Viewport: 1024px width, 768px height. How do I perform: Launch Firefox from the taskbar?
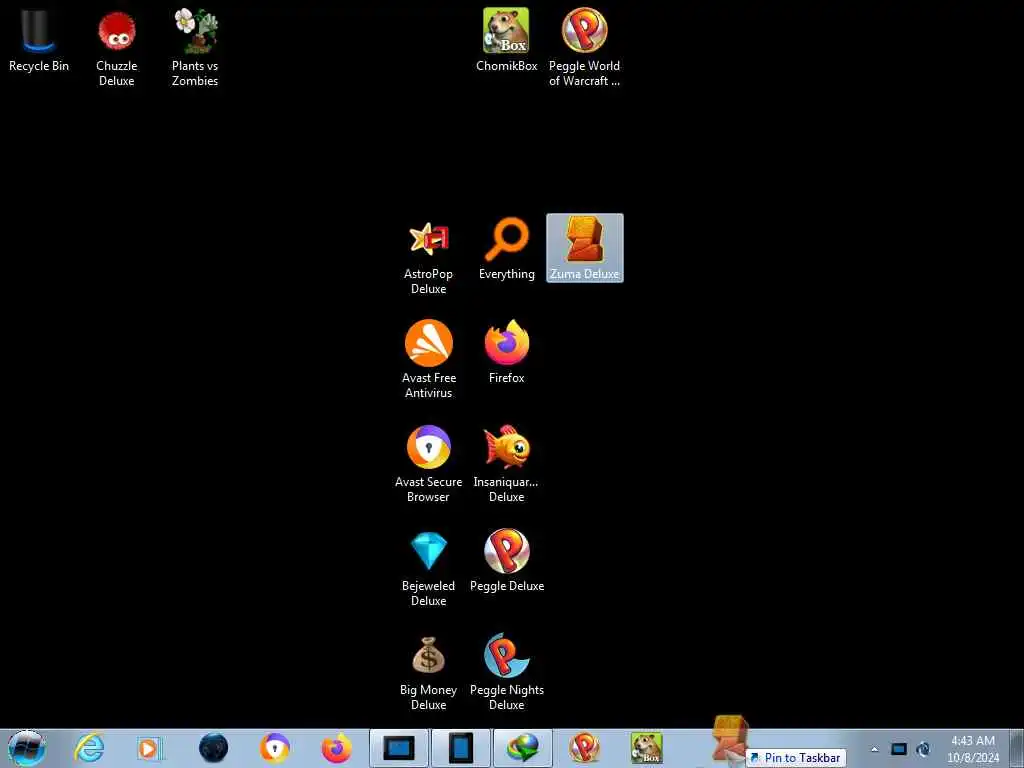pos(336,748)
